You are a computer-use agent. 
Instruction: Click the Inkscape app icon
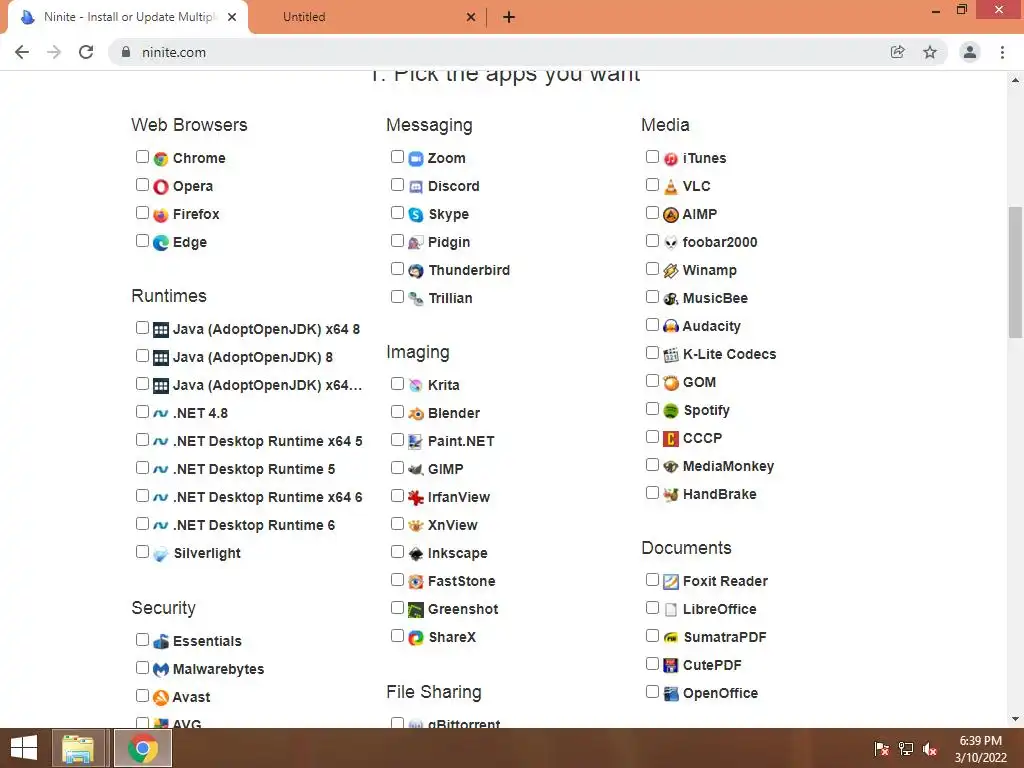tap(416, 554)
